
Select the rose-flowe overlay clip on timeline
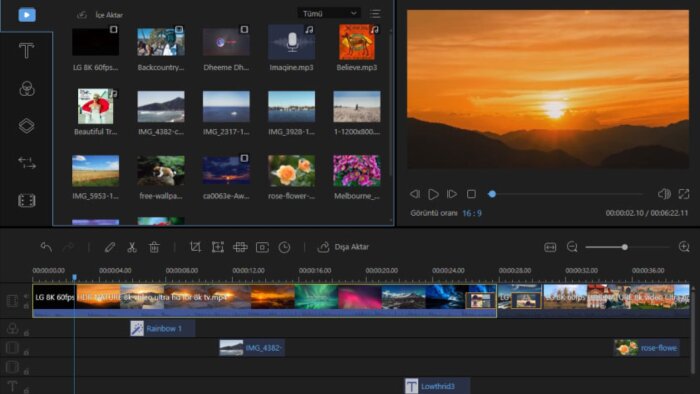pyautogui.click(x=646, y=348)
